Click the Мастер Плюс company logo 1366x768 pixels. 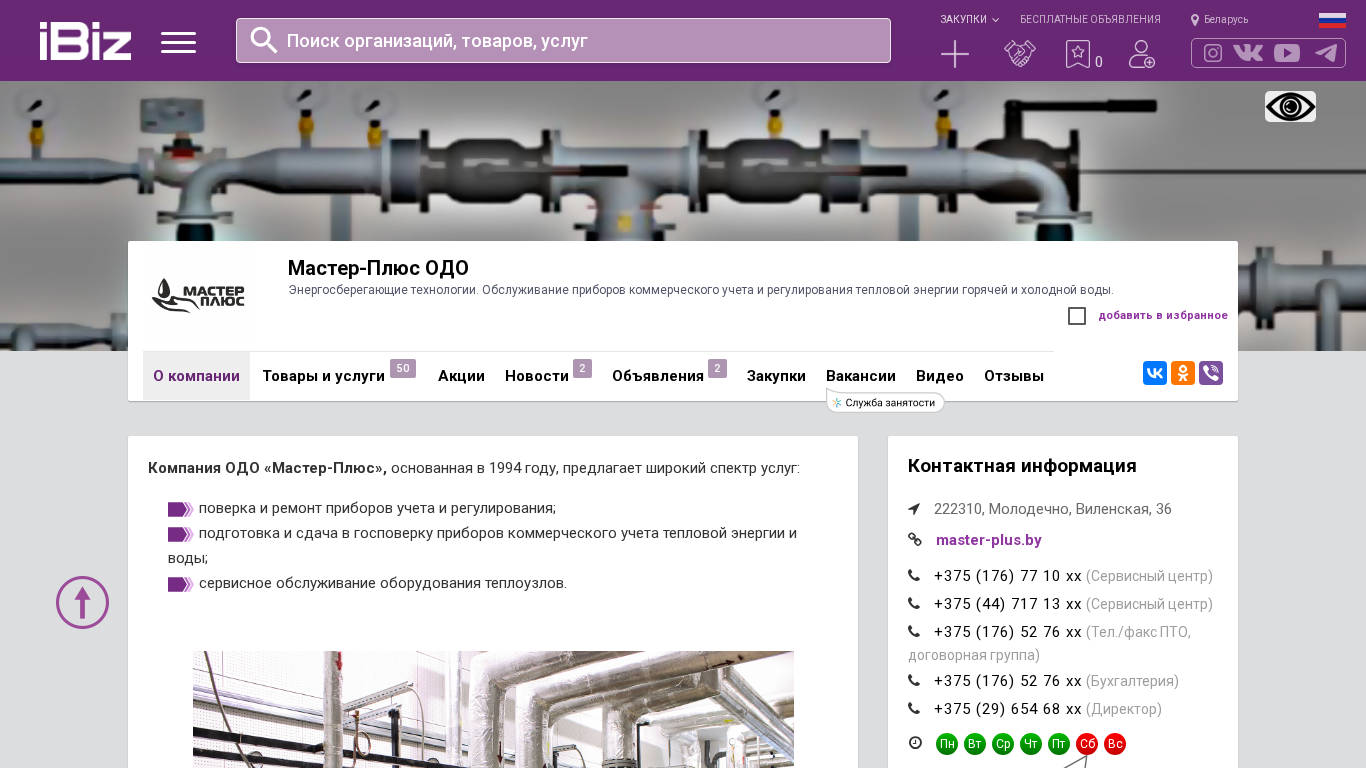197,296
